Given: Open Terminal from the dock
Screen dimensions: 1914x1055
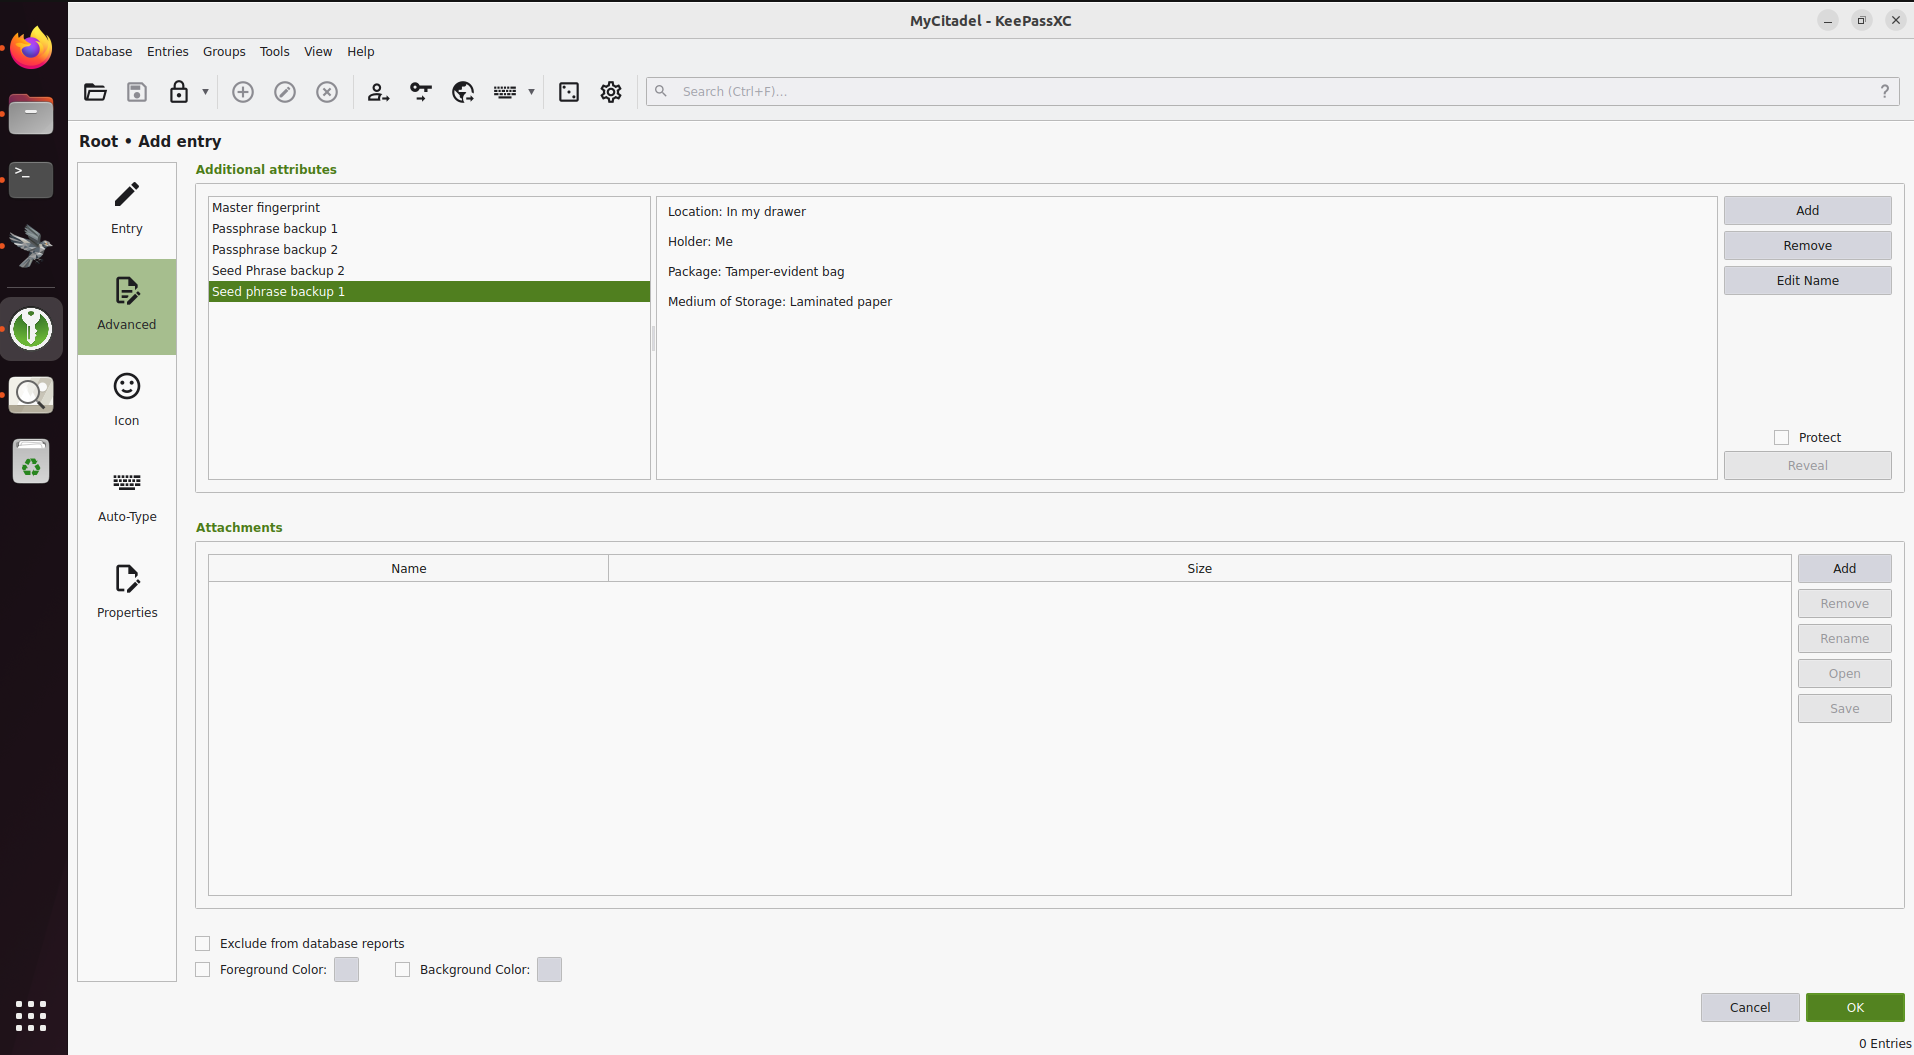Looking at the screenshot, I should [31, 180].
